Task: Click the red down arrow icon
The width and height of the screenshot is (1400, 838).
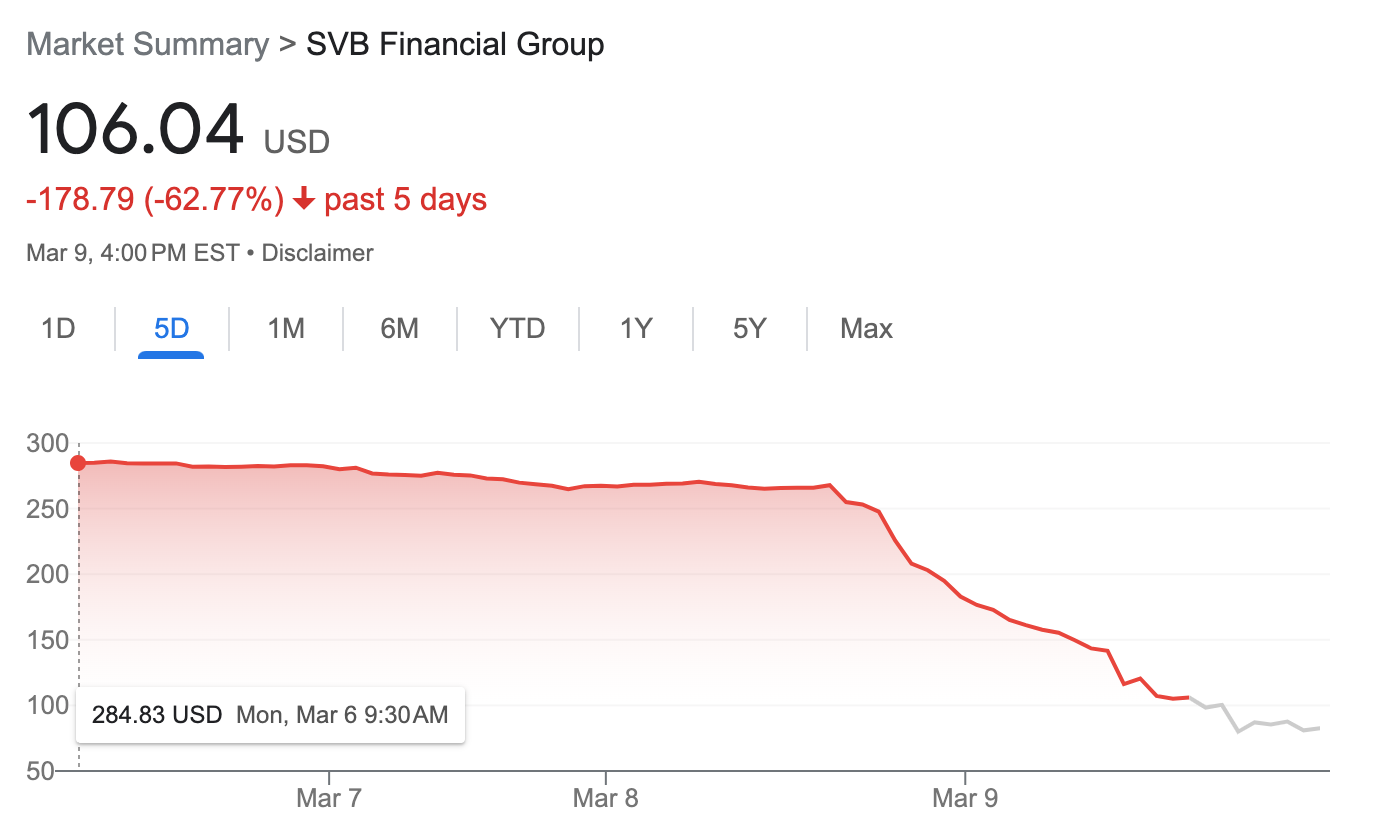Action: pos(304,200)
